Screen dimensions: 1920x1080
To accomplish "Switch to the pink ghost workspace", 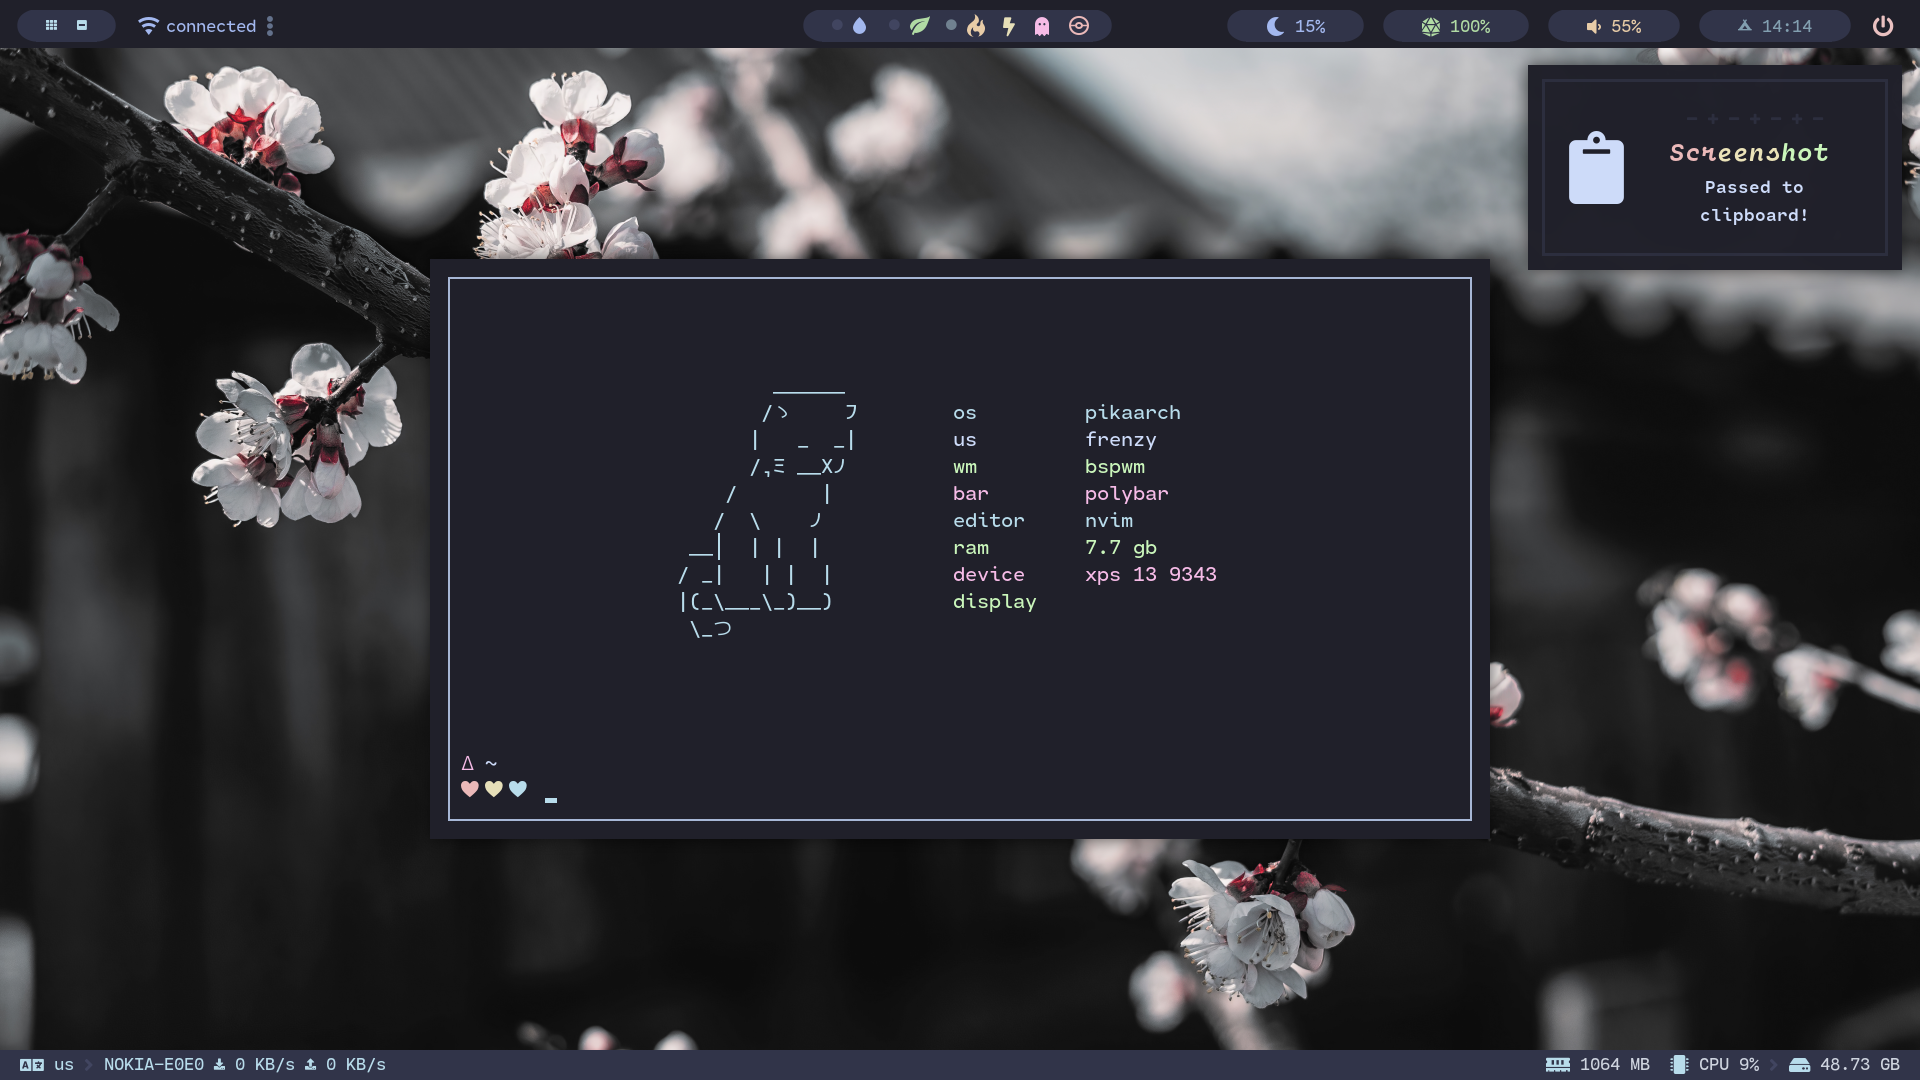I will 1042,26.
